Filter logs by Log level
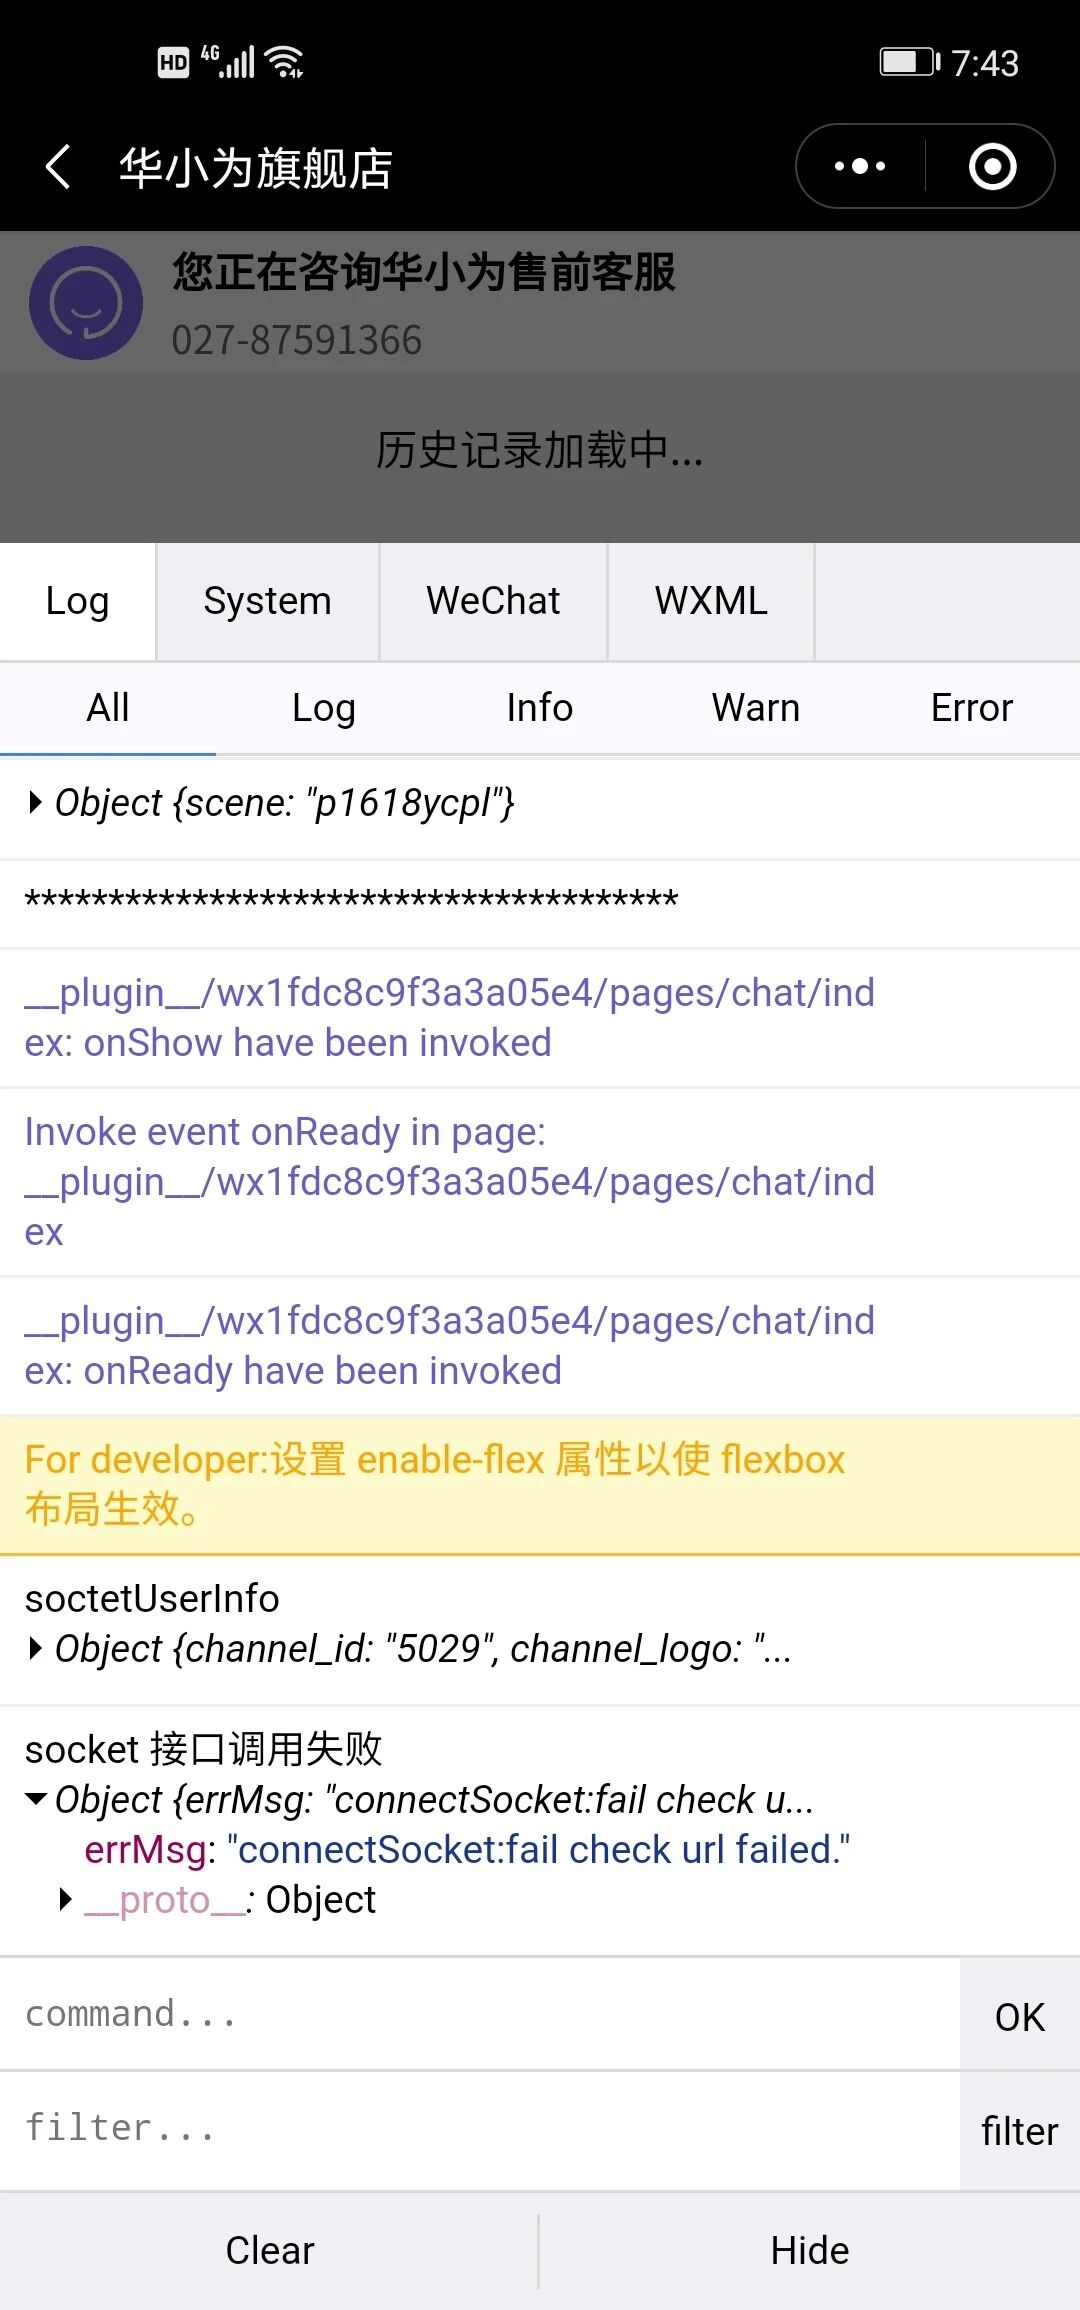Screen dimensions: 1080x2310 pos(324,708)
